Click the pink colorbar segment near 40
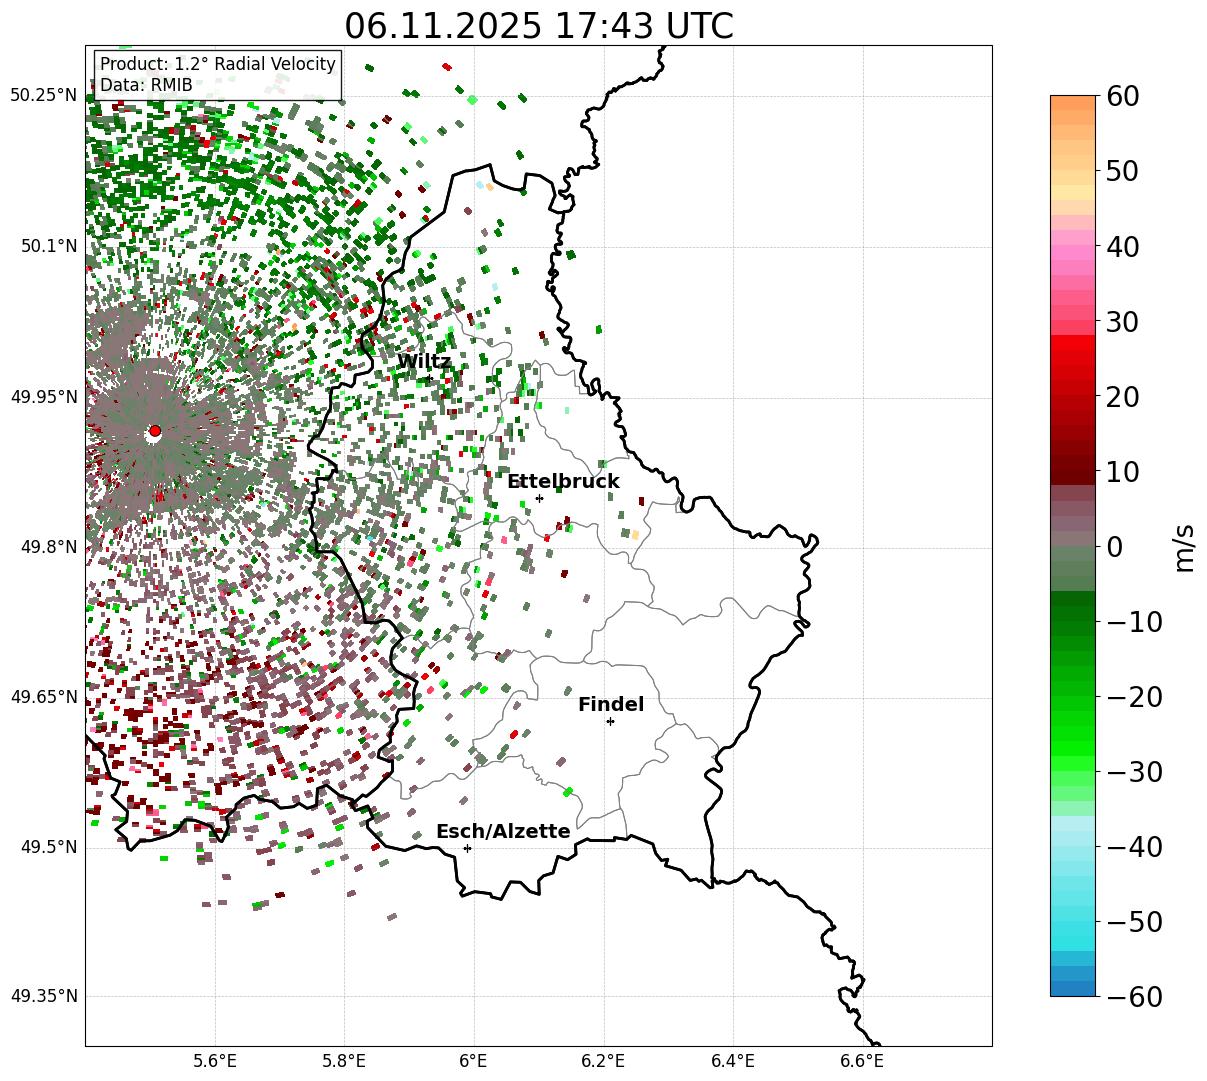The image size is (1207, 1081). click(1073, 252)
